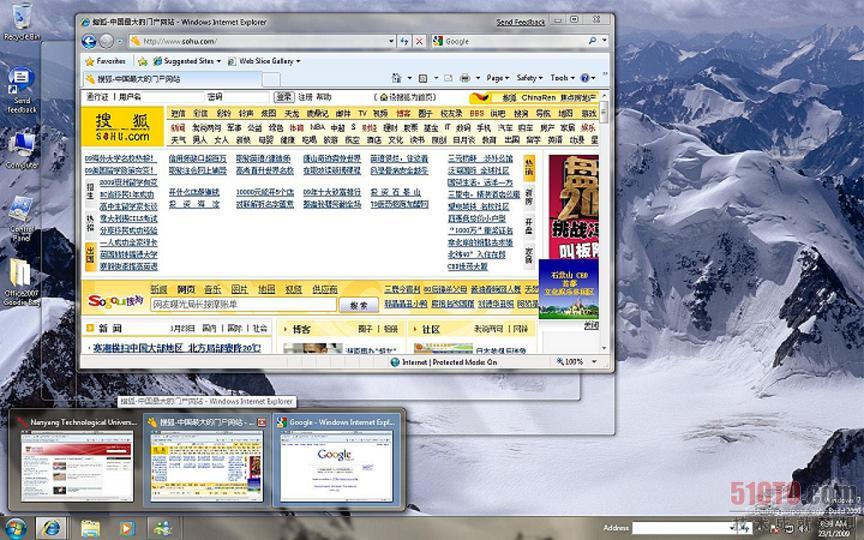Click the Home page icon in command bar
This screenshot has height=540, width=864.
(x=396, y=78)
